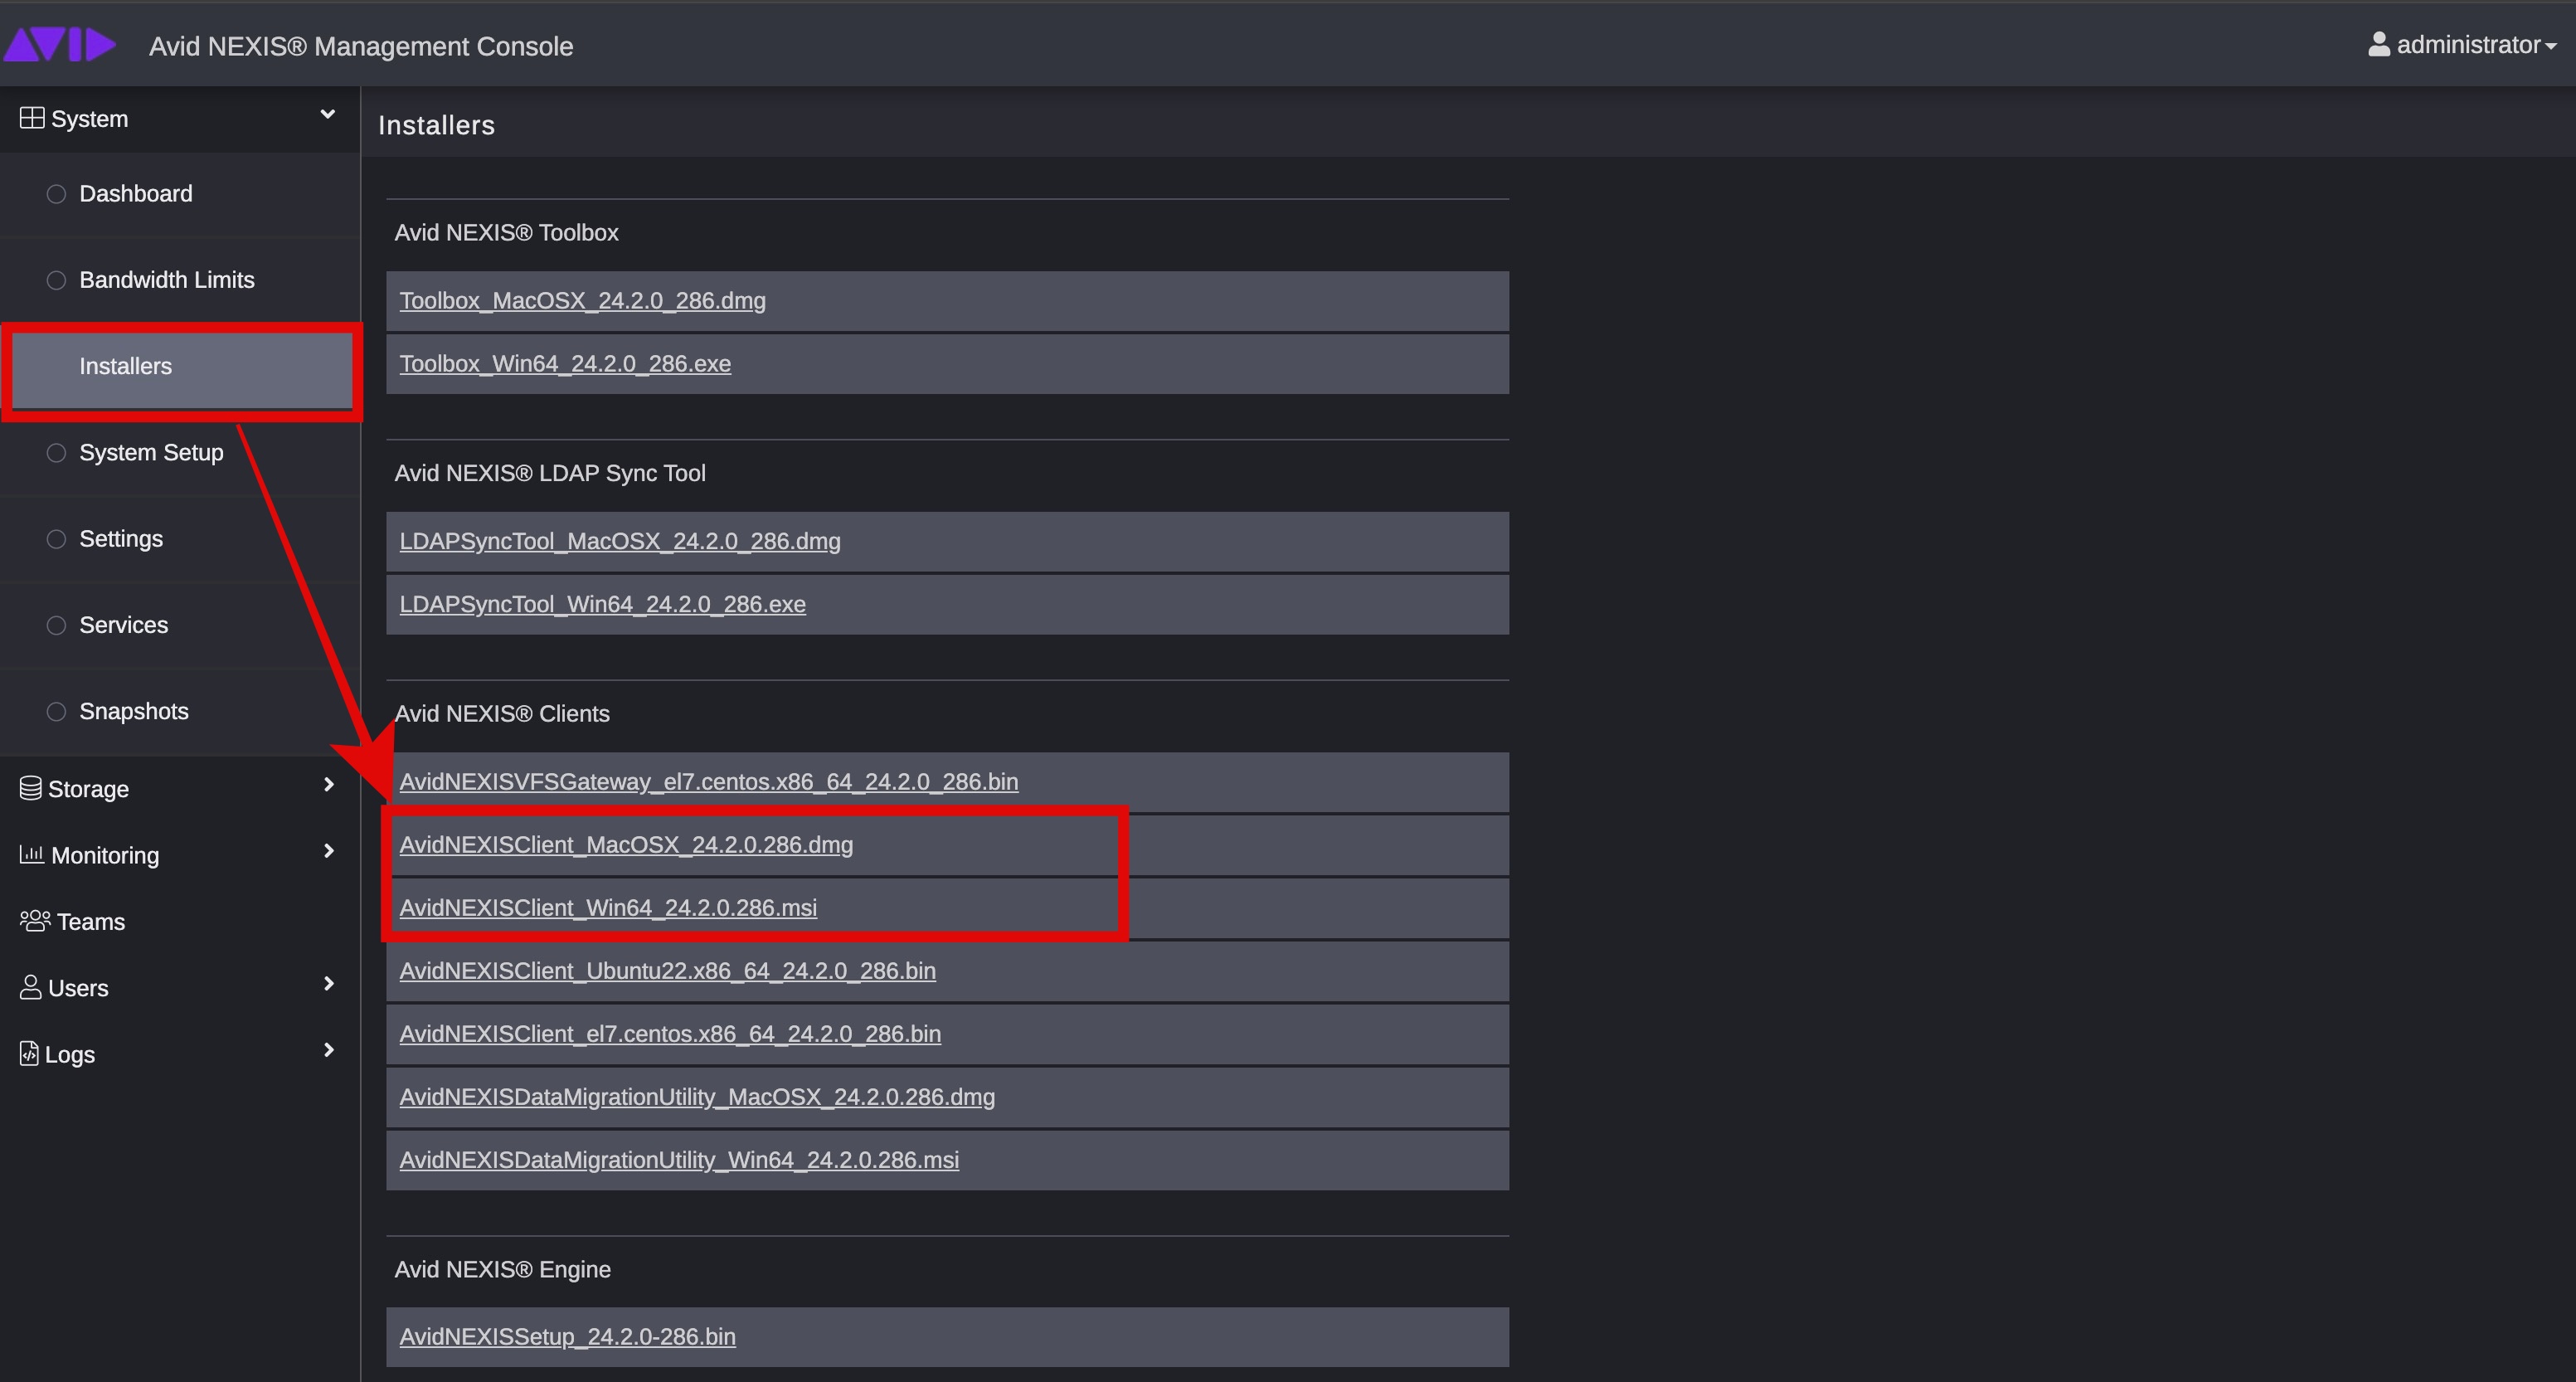Select the Dashboard radio circle
Screen dimensions: 2576x1382
56,193
